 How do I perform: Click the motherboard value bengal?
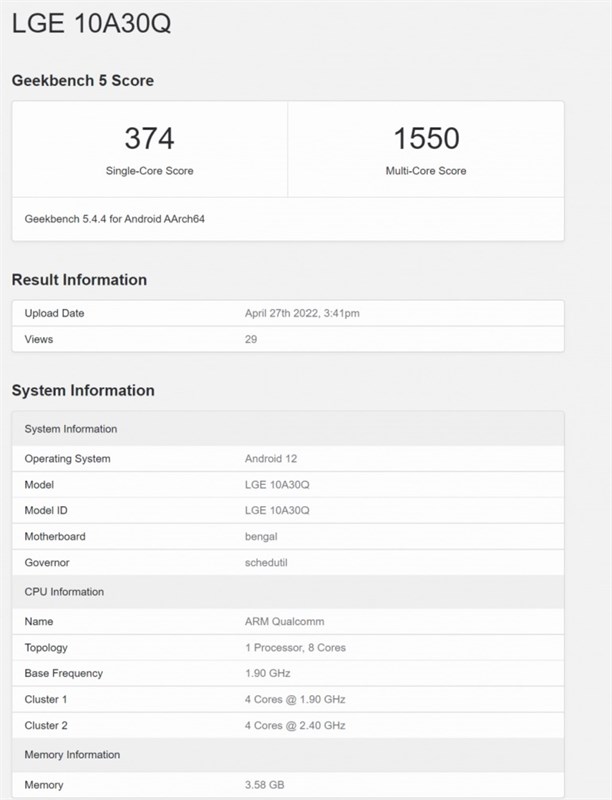pos(261,536)
